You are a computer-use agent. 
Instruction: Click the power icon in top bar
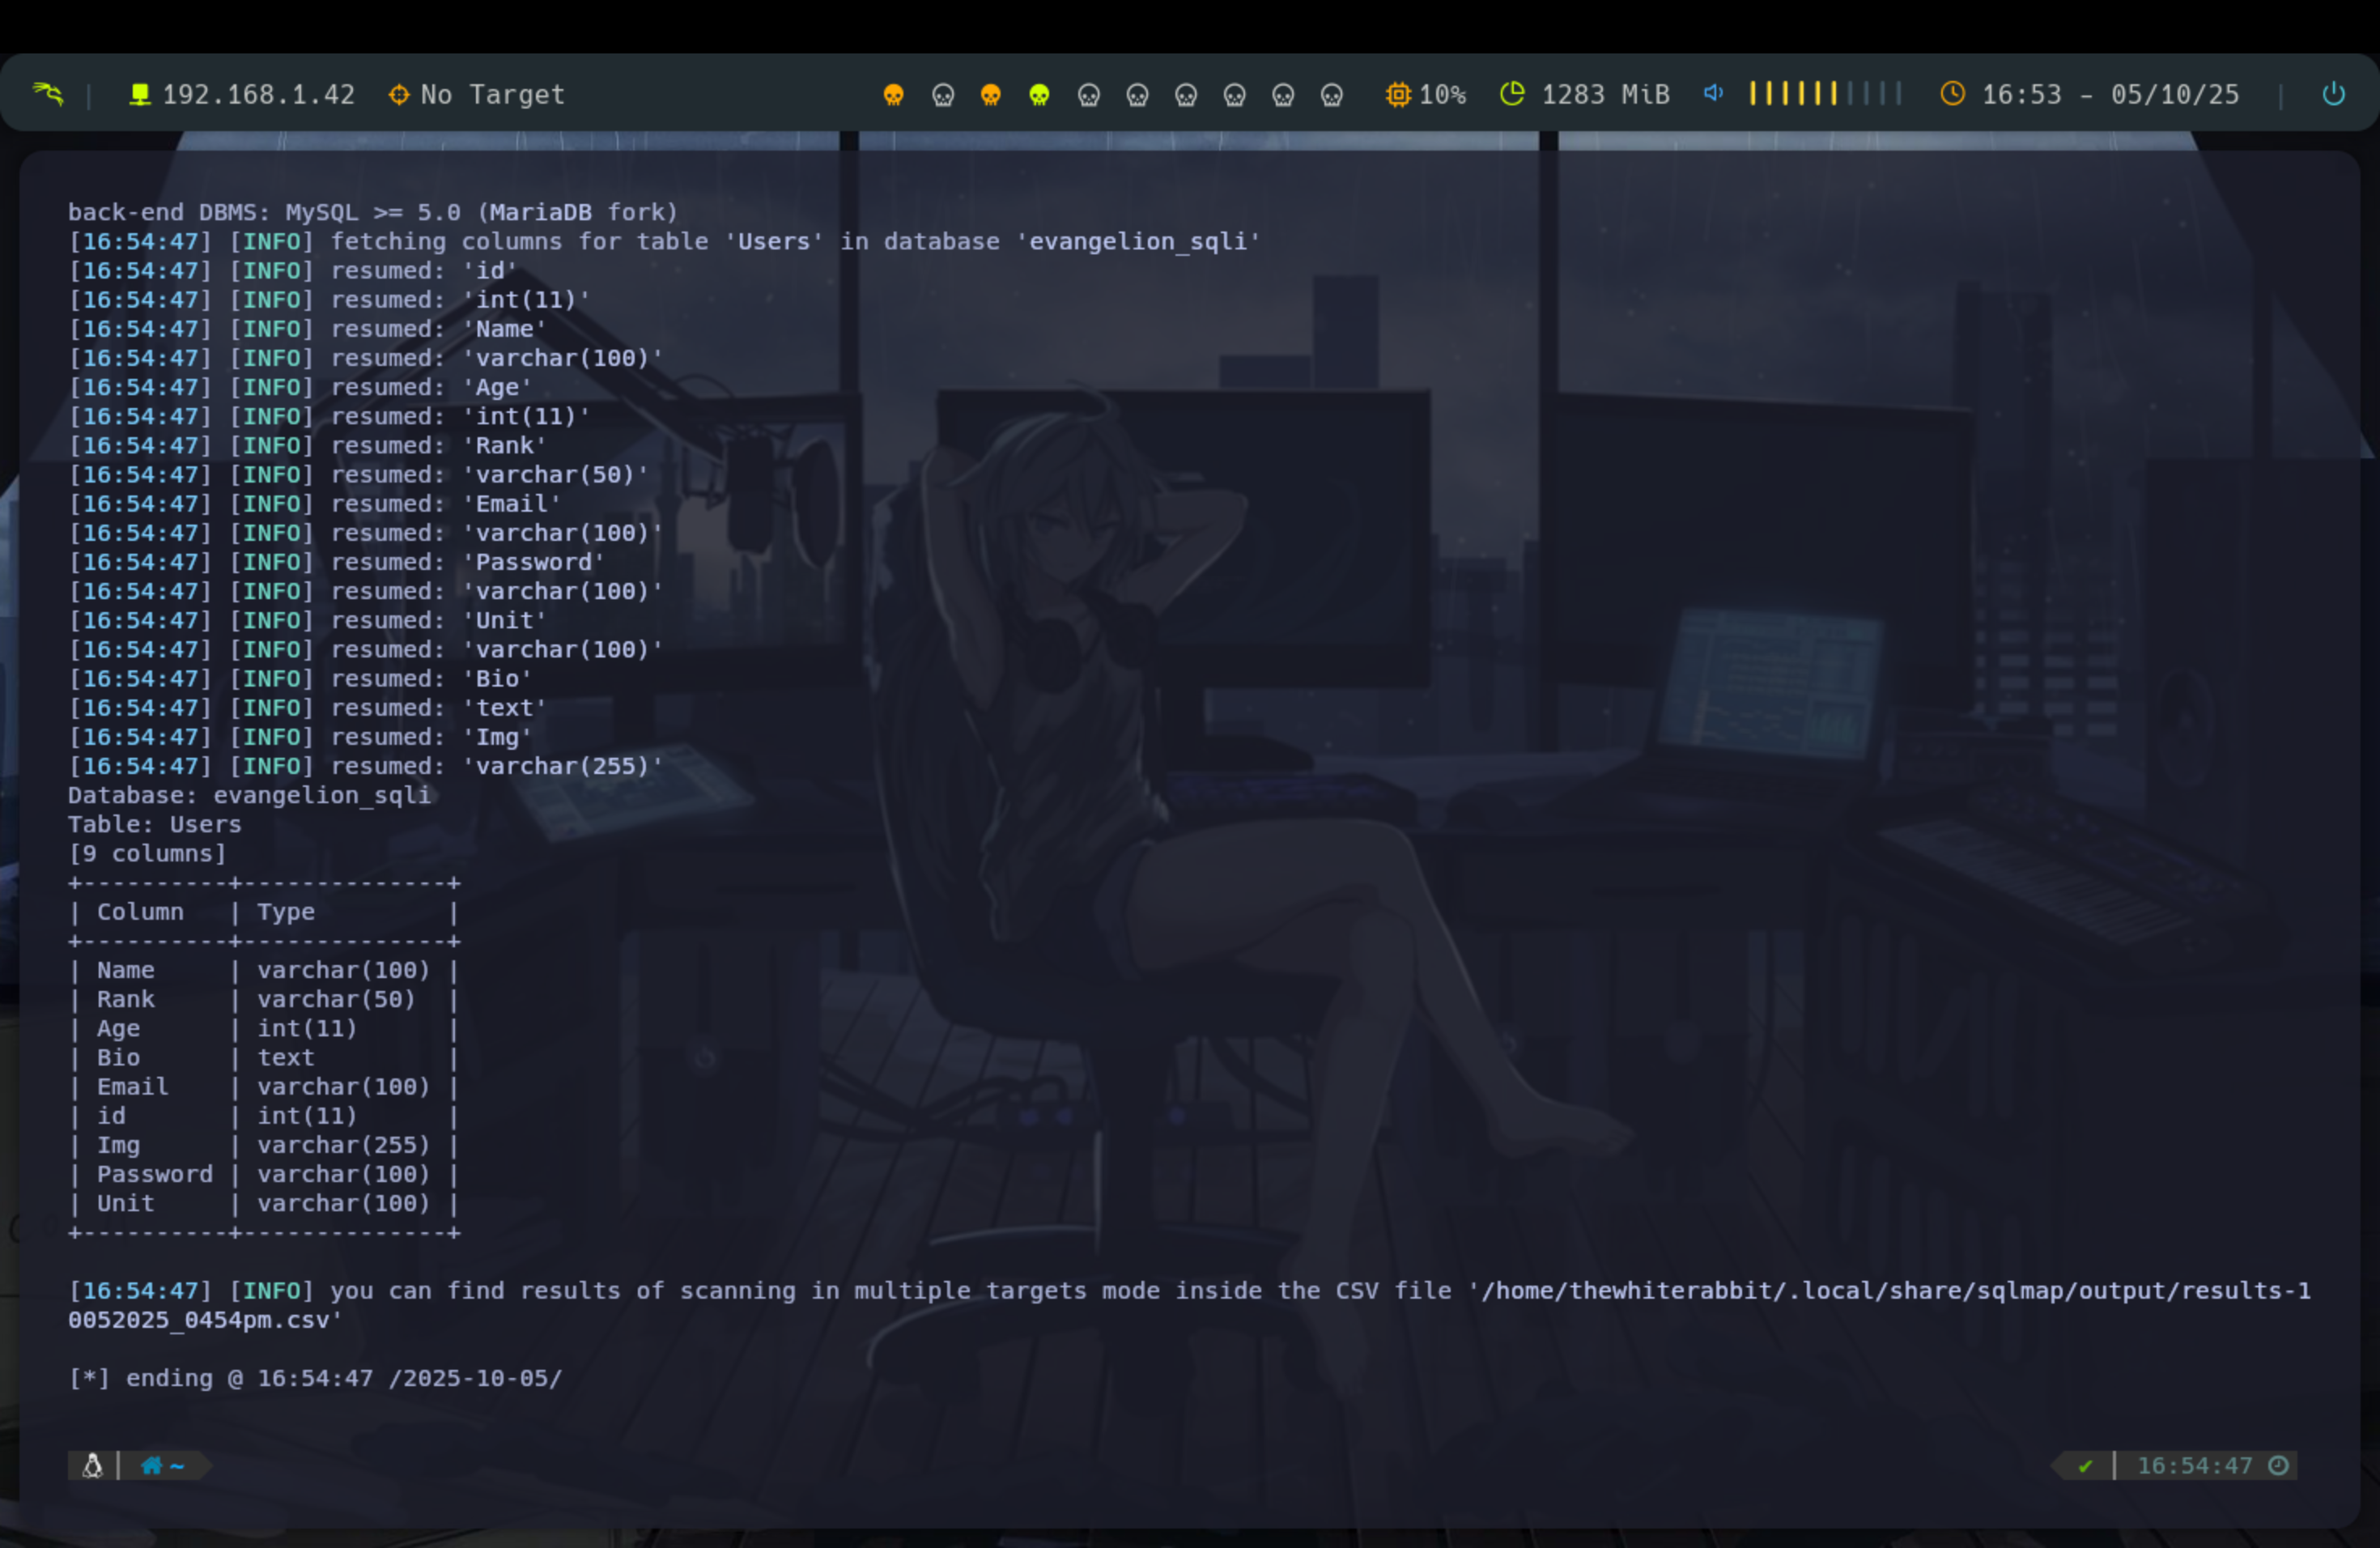tap(2332, 94)
